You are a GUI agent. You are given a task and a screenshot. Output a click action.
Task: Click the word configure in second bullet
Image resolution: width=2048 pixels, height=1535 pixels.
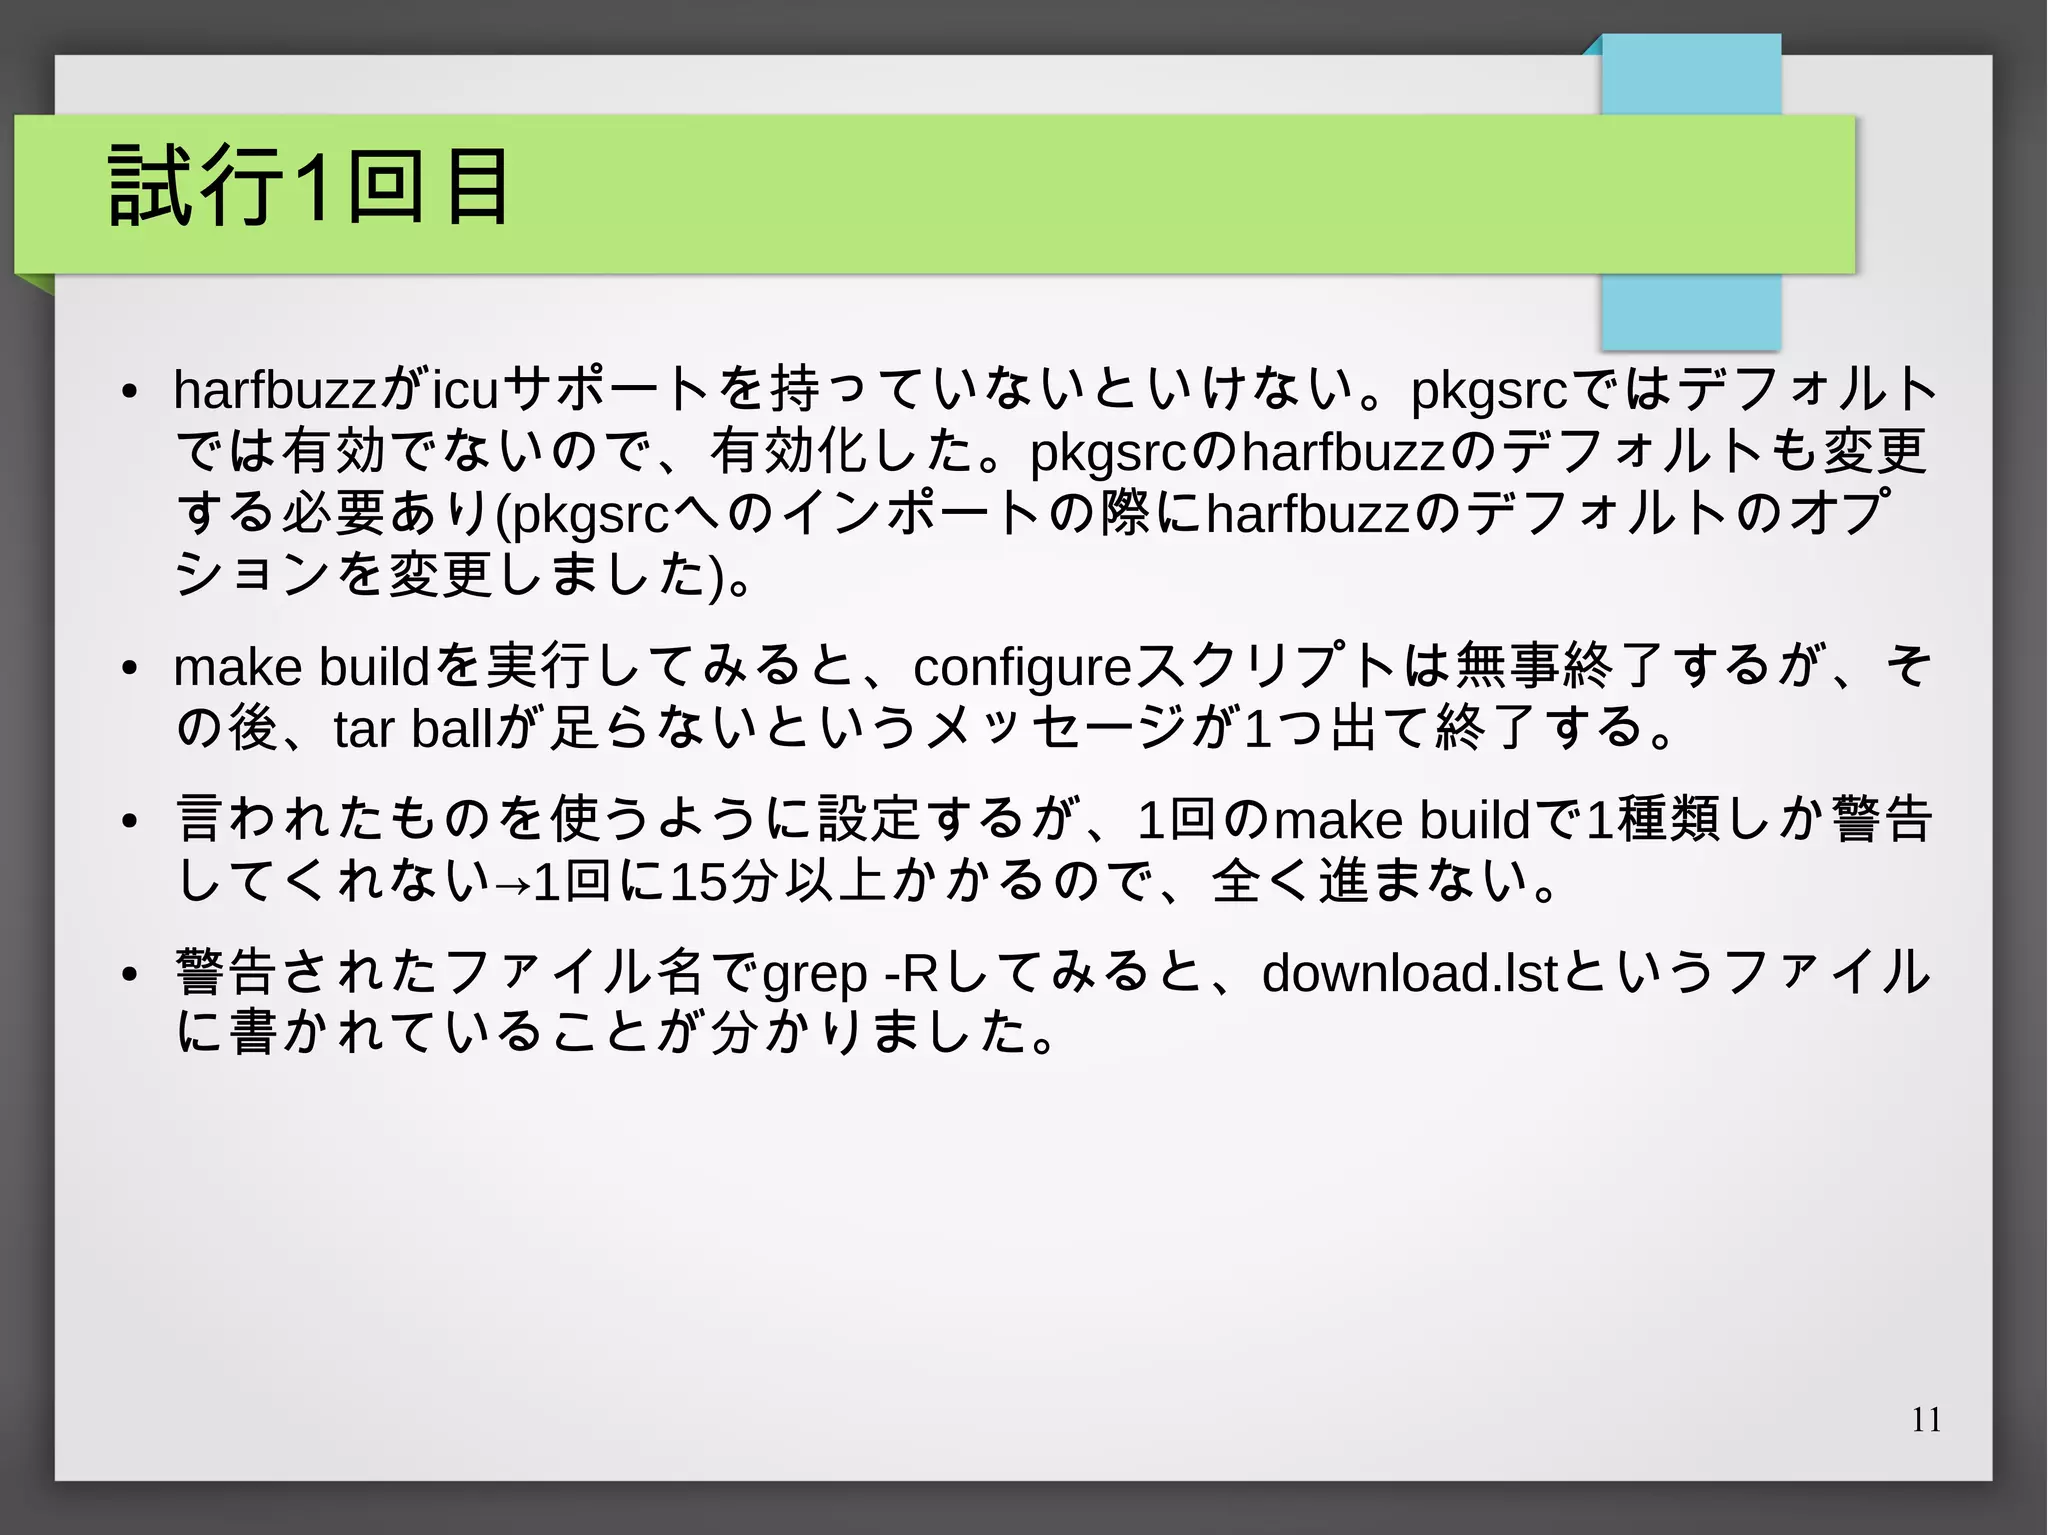point(1022,670)
